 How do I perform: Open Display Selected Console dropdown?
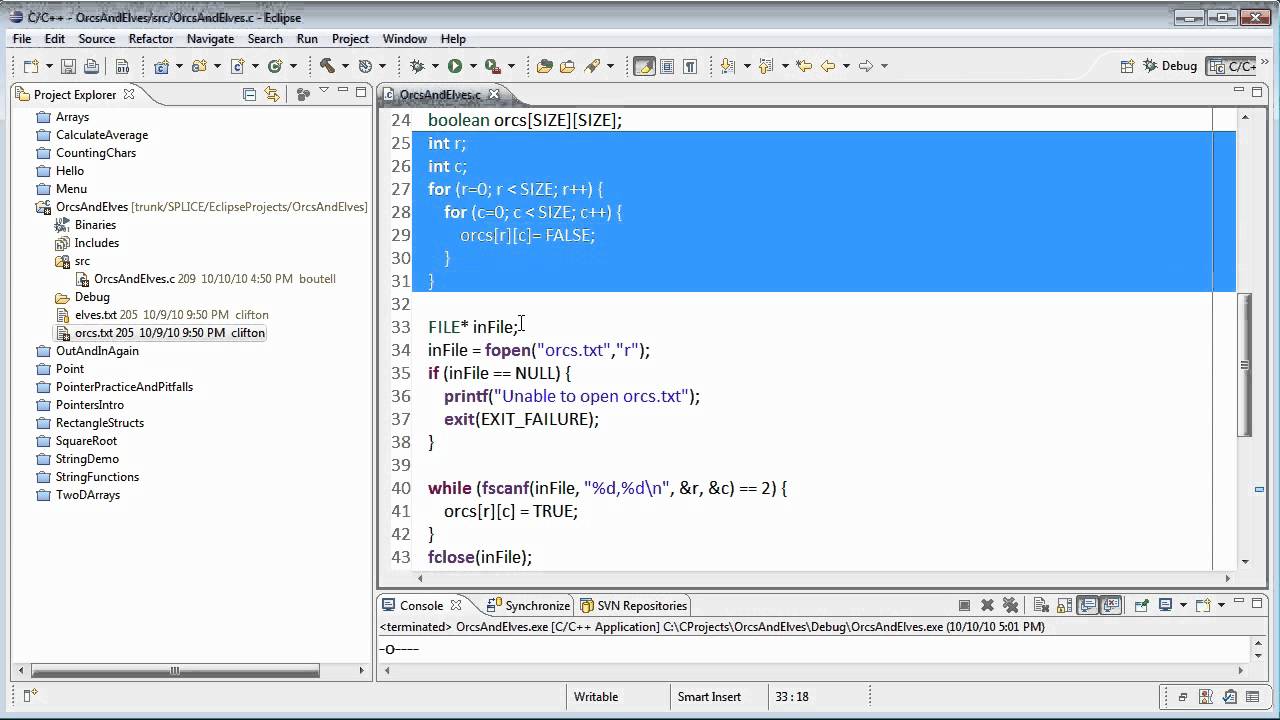1183,605
